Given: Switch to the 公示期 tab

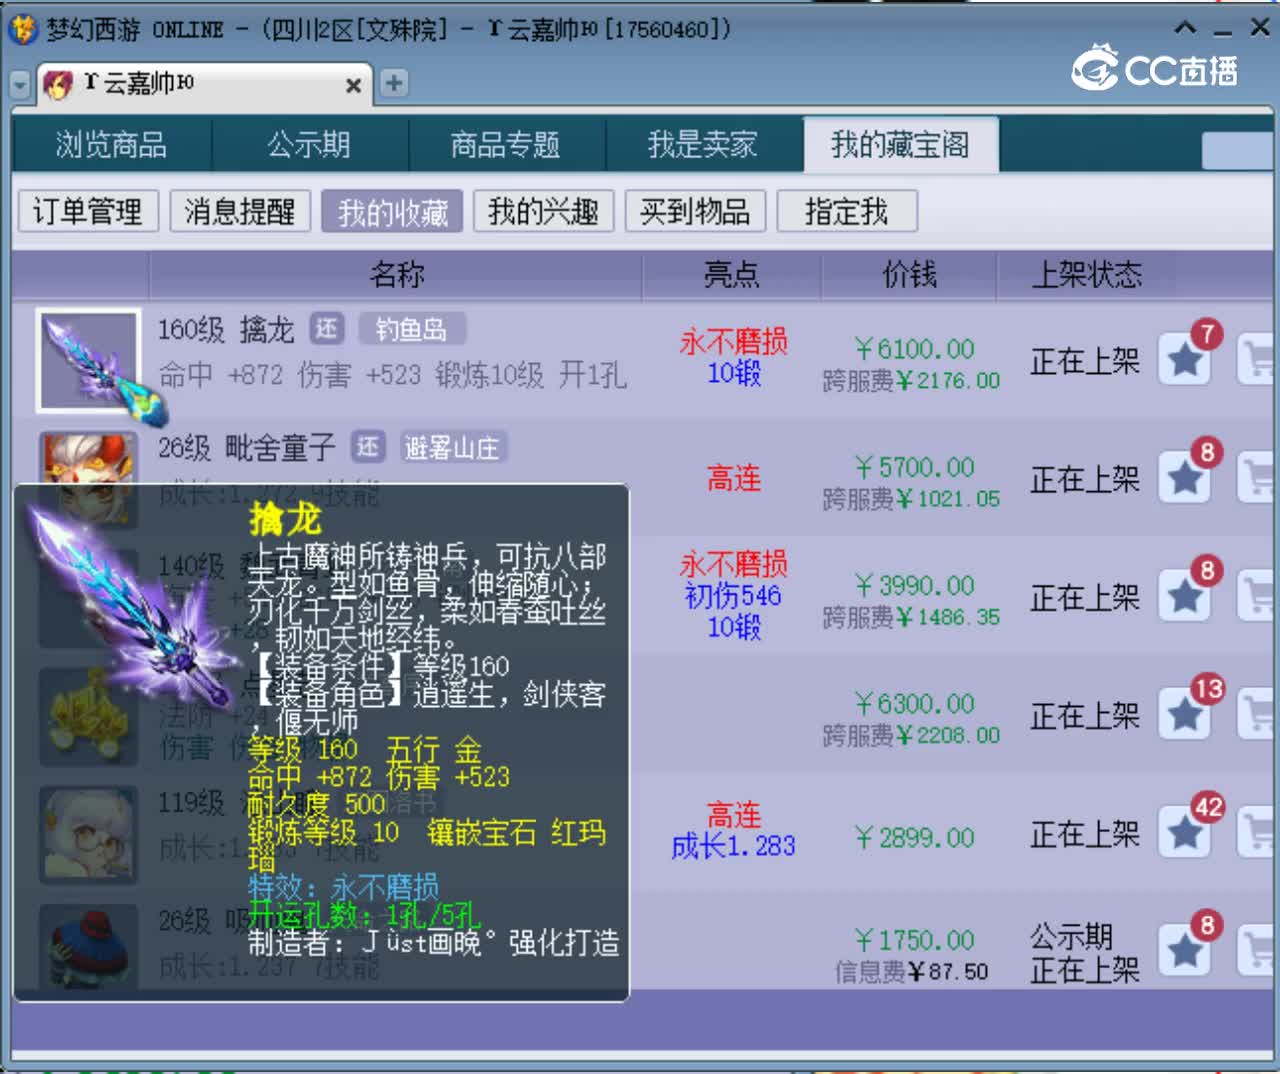Looking at the screenshot, I should (x=309, y=145).
